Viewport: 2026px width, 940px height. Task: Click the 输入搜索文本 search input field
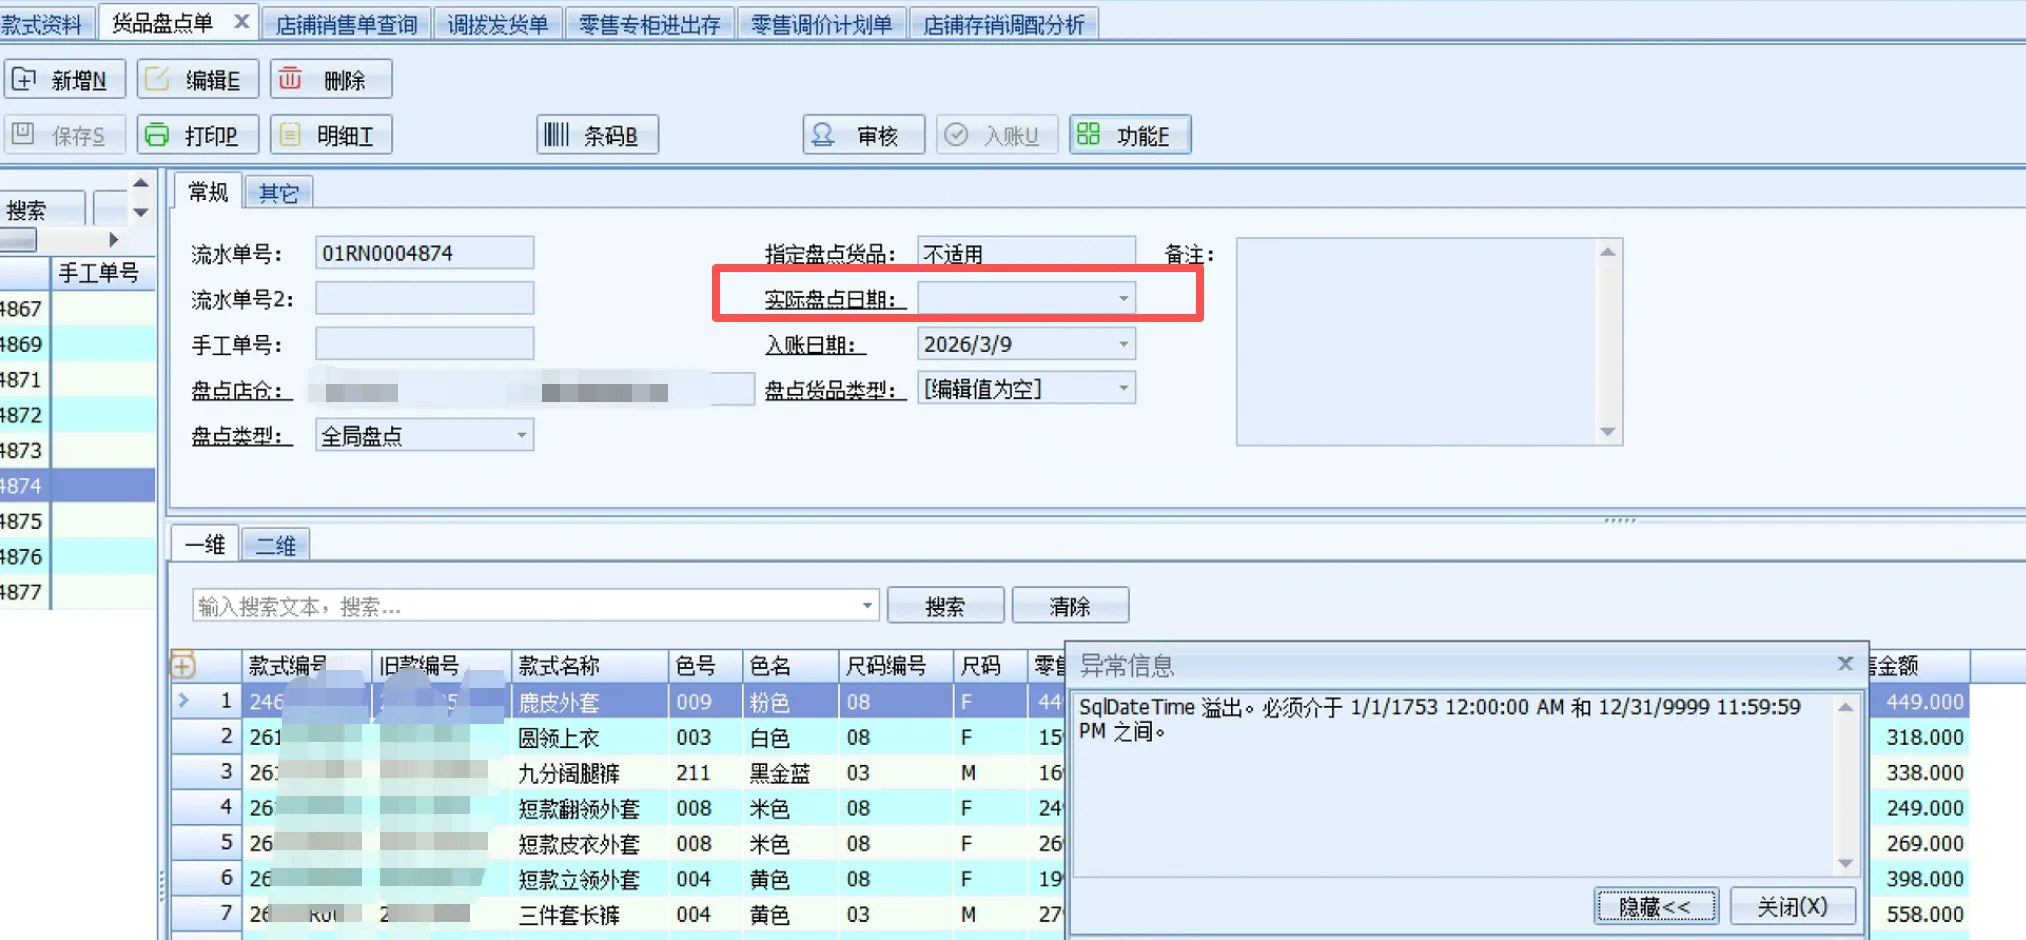click(525, 606)
